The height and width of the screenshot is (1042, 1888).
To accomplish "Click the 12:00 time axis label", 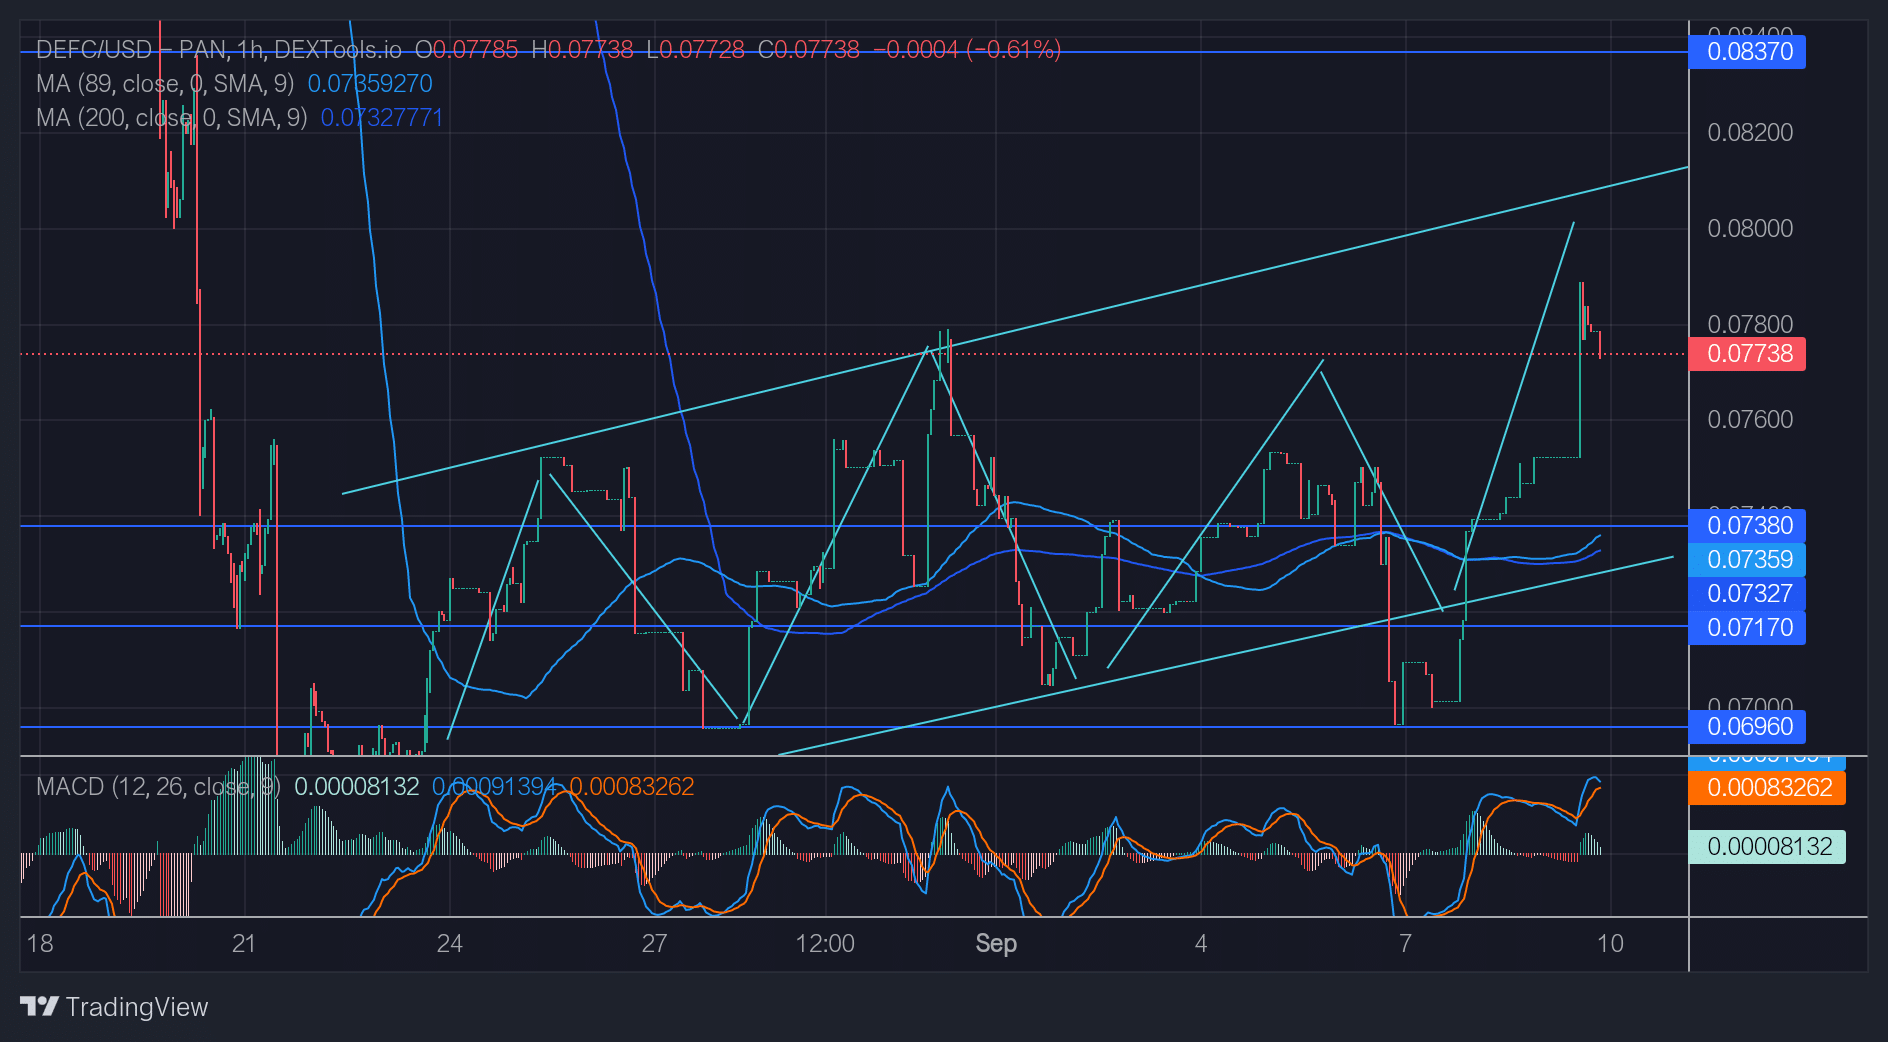I will (x=825, y=943).
